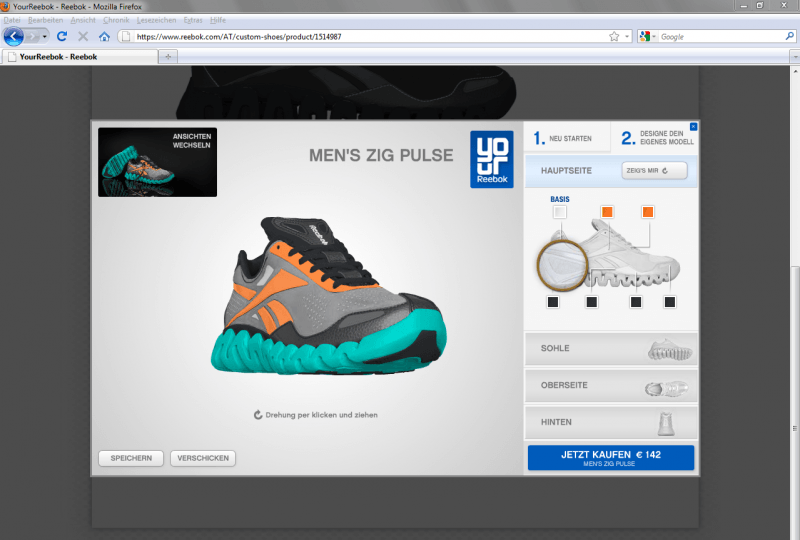
Task: Open the Datei menu
Action: (12, 20)
